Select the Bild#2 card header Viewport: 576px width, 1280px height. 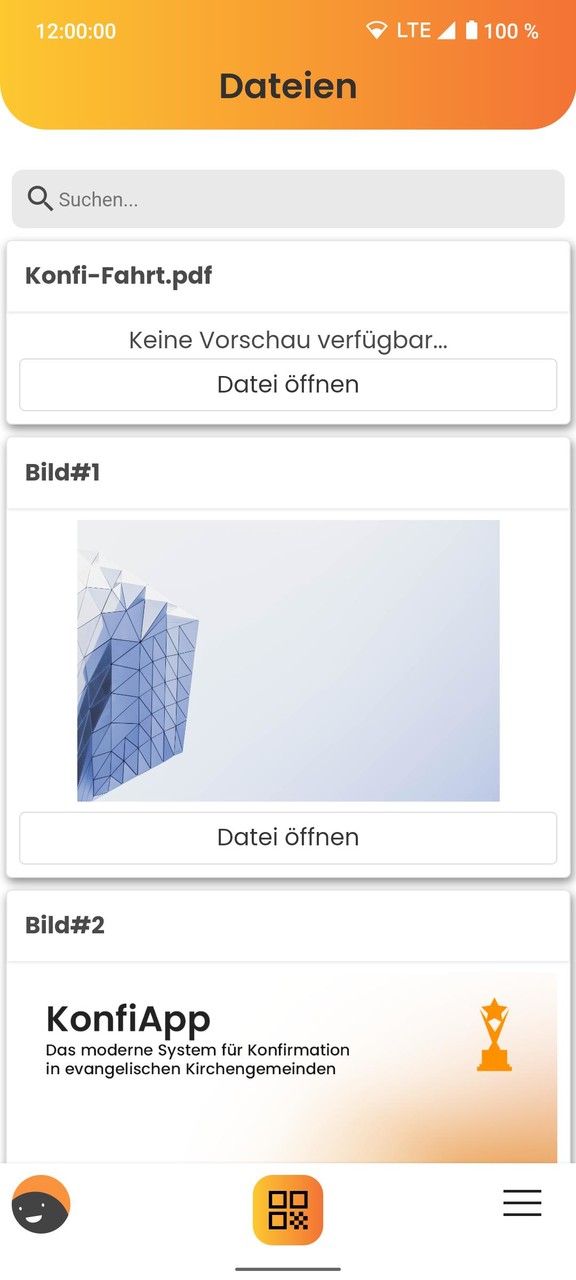click(288, 926)
